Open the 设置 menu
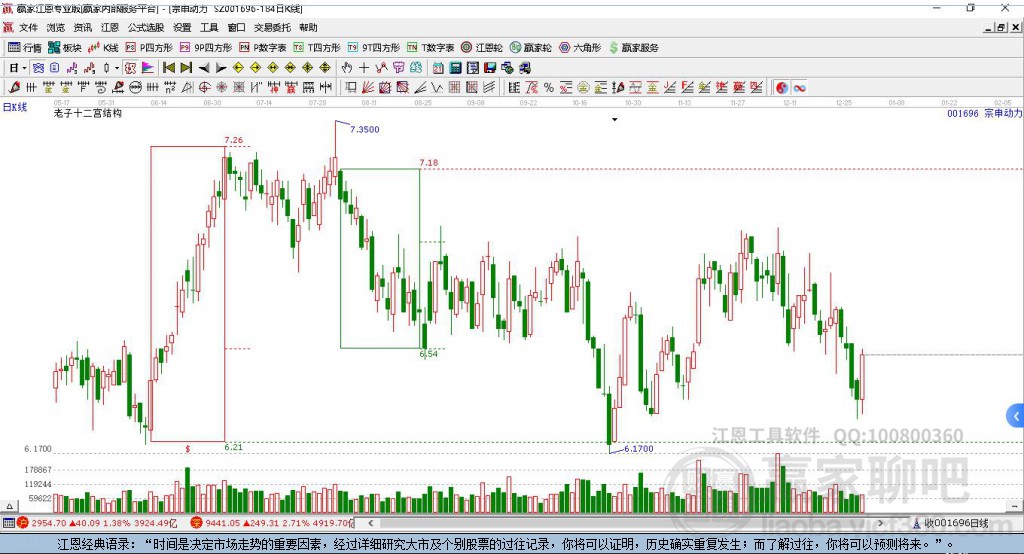 click(182, 27)
